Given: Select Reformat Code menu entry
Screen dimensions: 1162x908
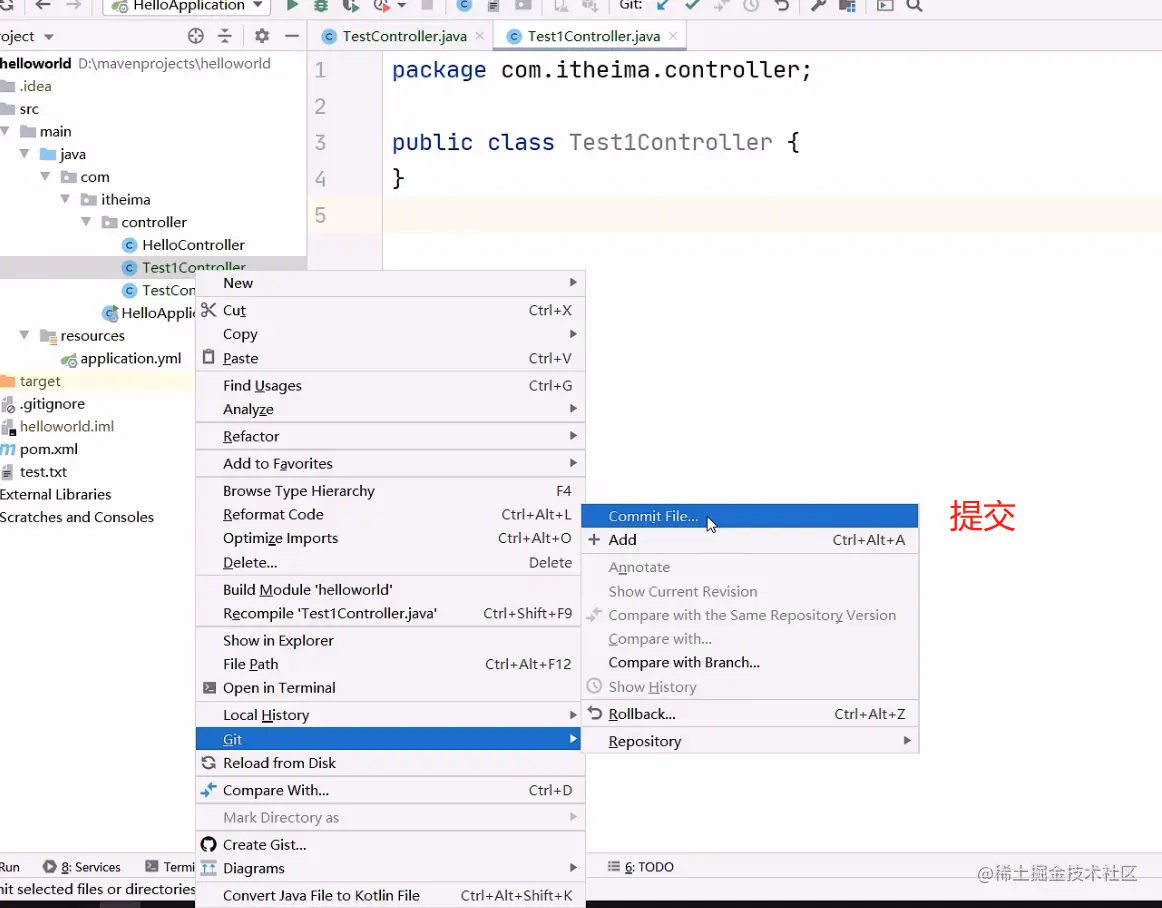Looking at the screenshot, I should click(389, 514).
